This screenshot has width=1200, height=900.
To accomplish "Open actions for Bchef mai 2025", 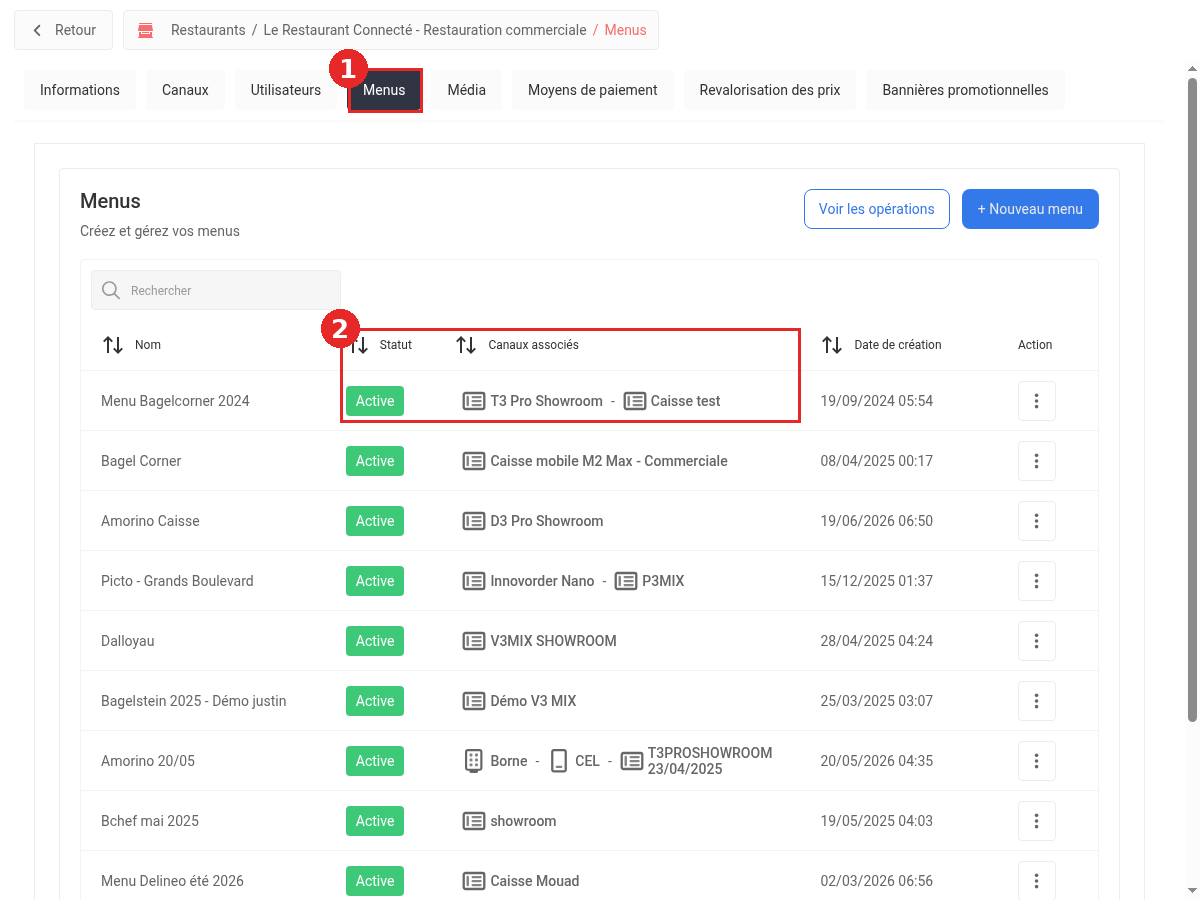I will (1037, 821).
